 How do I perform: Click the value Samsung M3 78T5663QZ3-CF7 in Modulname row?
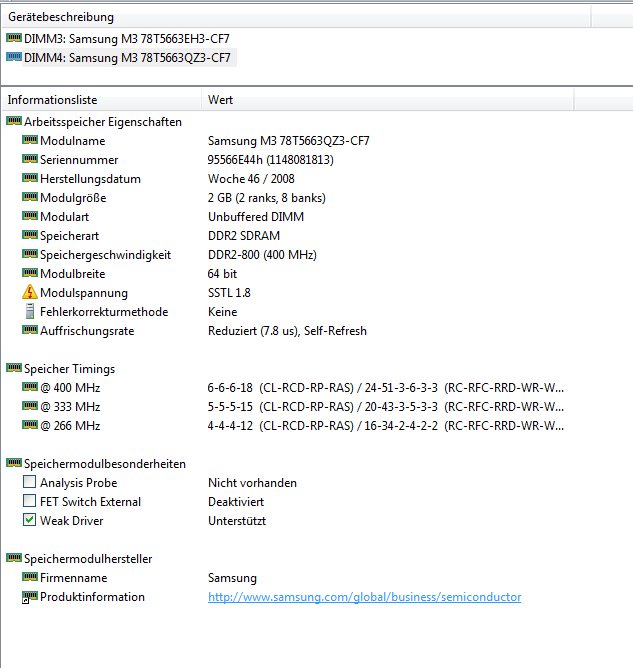tap(288, 141)
